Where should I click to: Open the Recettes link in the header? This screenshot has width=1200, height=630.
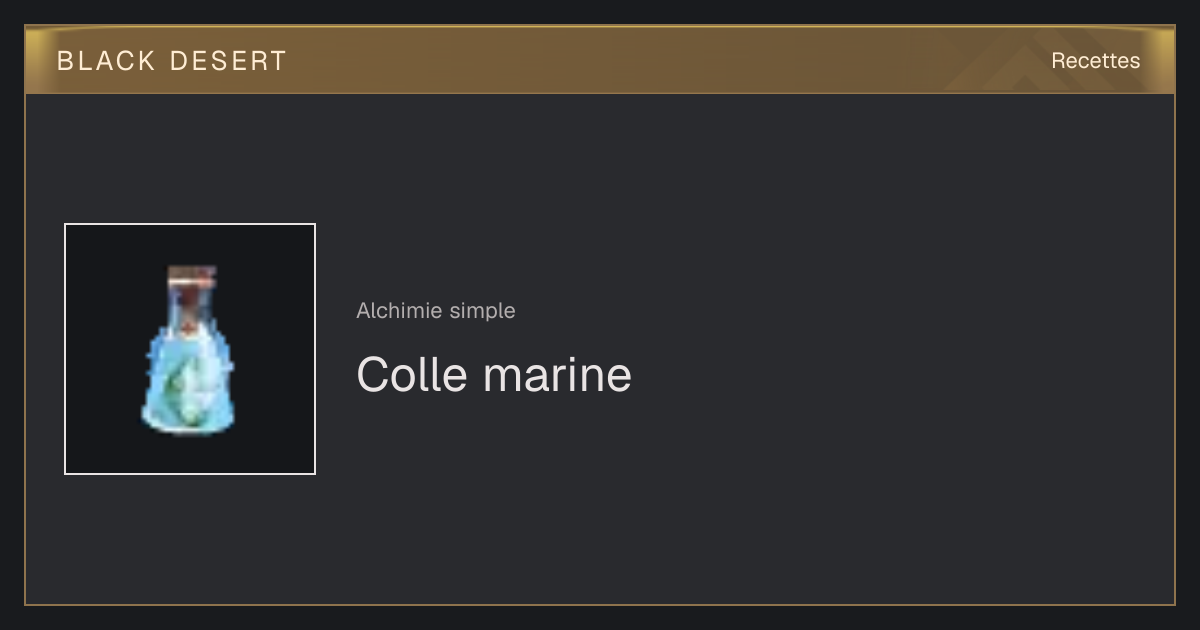tap(1095, 61)
